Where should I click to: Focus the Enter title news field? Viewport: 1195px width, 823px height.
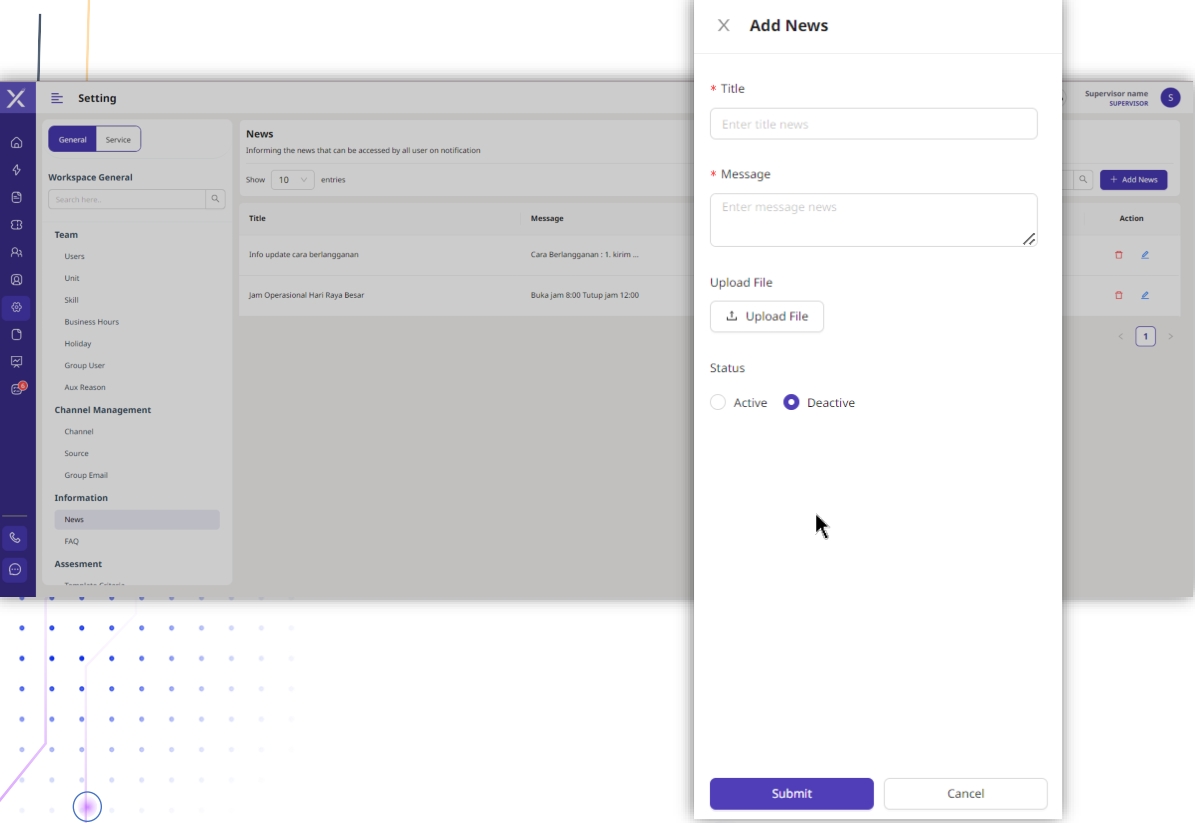(x=873, y=124)
